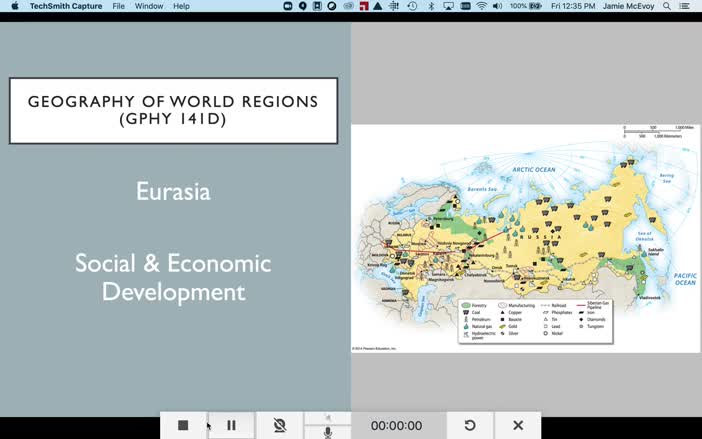Screen dimensions: 702x439
Task: Open the Jamie McEvoy user menu
Action: [629, 6]
